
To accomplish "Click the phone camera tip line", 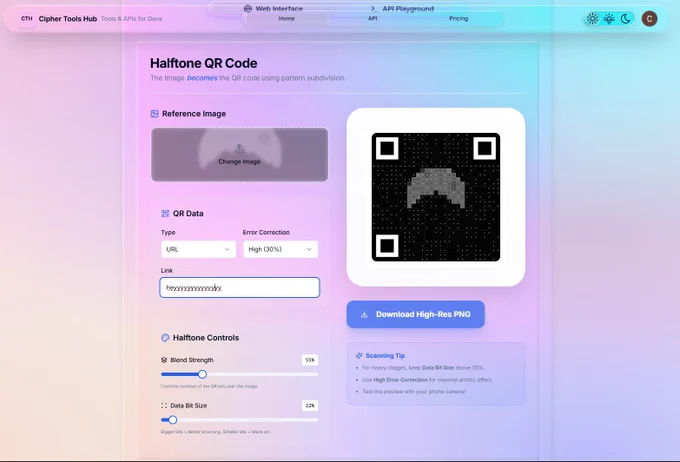I will [414, 391].
